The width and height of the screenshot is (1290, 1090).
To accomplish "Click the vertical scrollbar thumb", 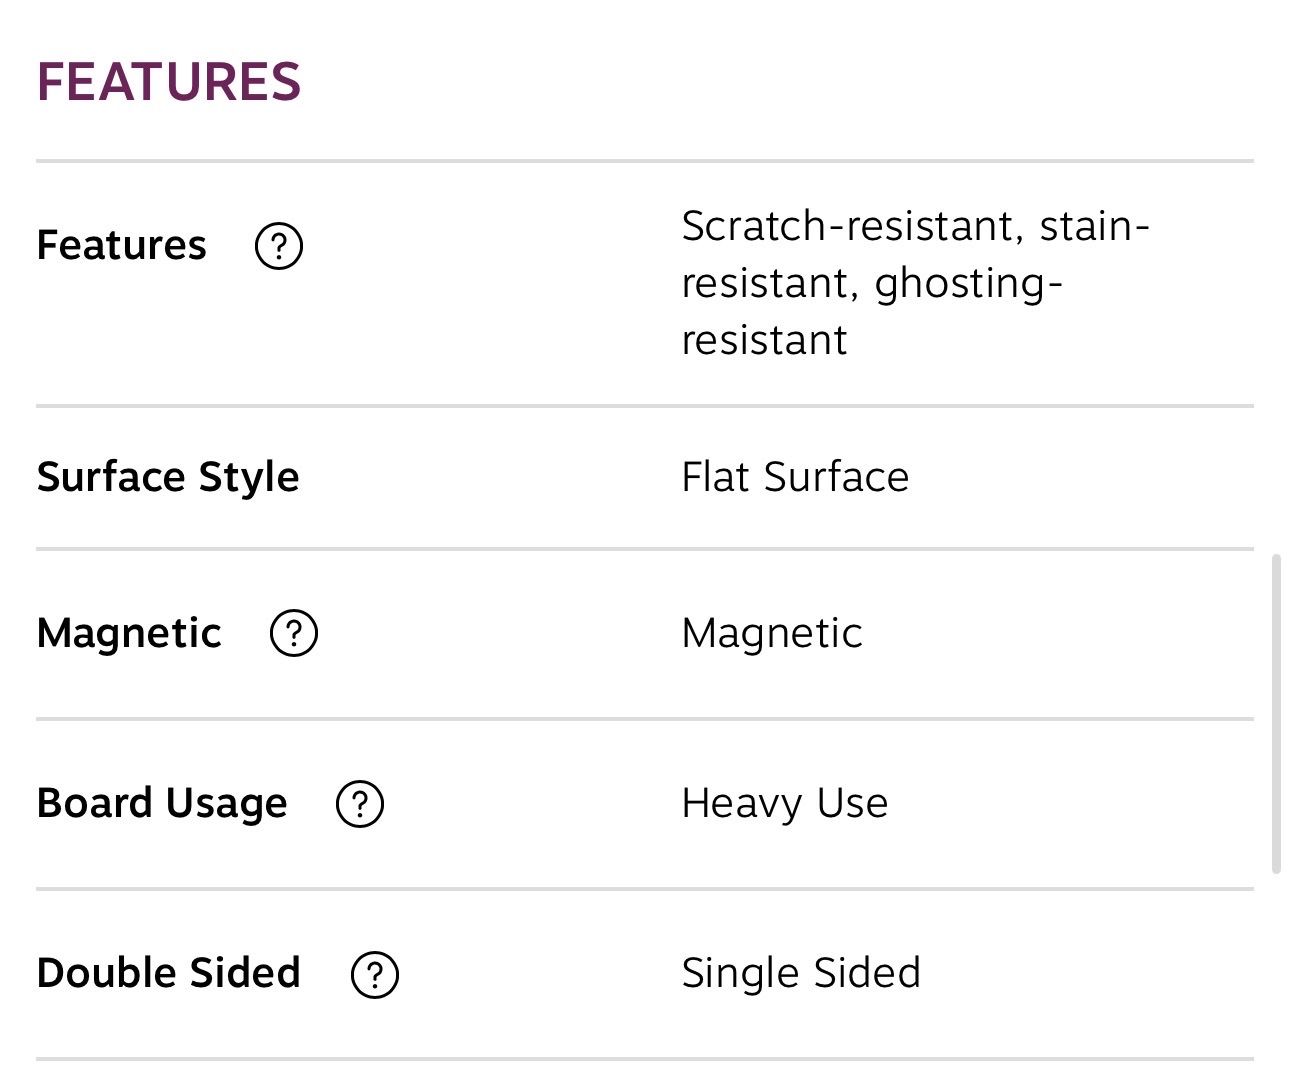I will [1276, 714].
